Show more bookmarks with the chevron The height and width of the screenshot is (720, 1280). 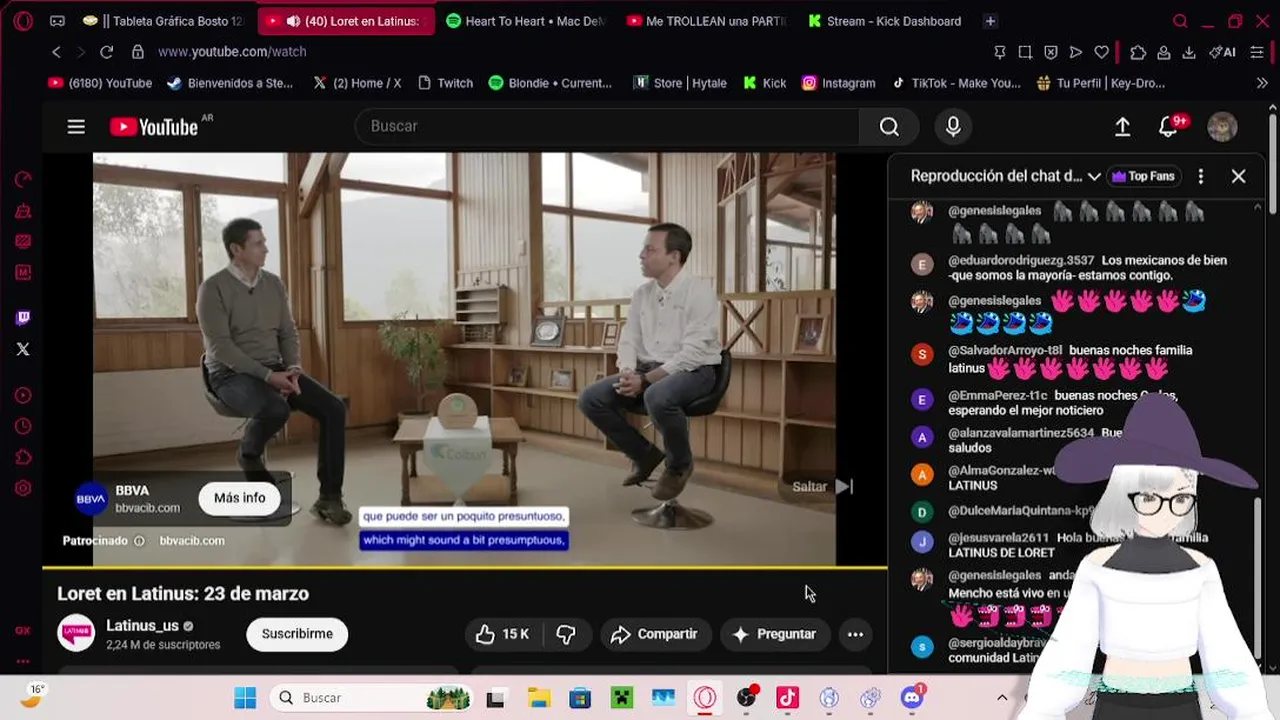[x=1262, y=83]
